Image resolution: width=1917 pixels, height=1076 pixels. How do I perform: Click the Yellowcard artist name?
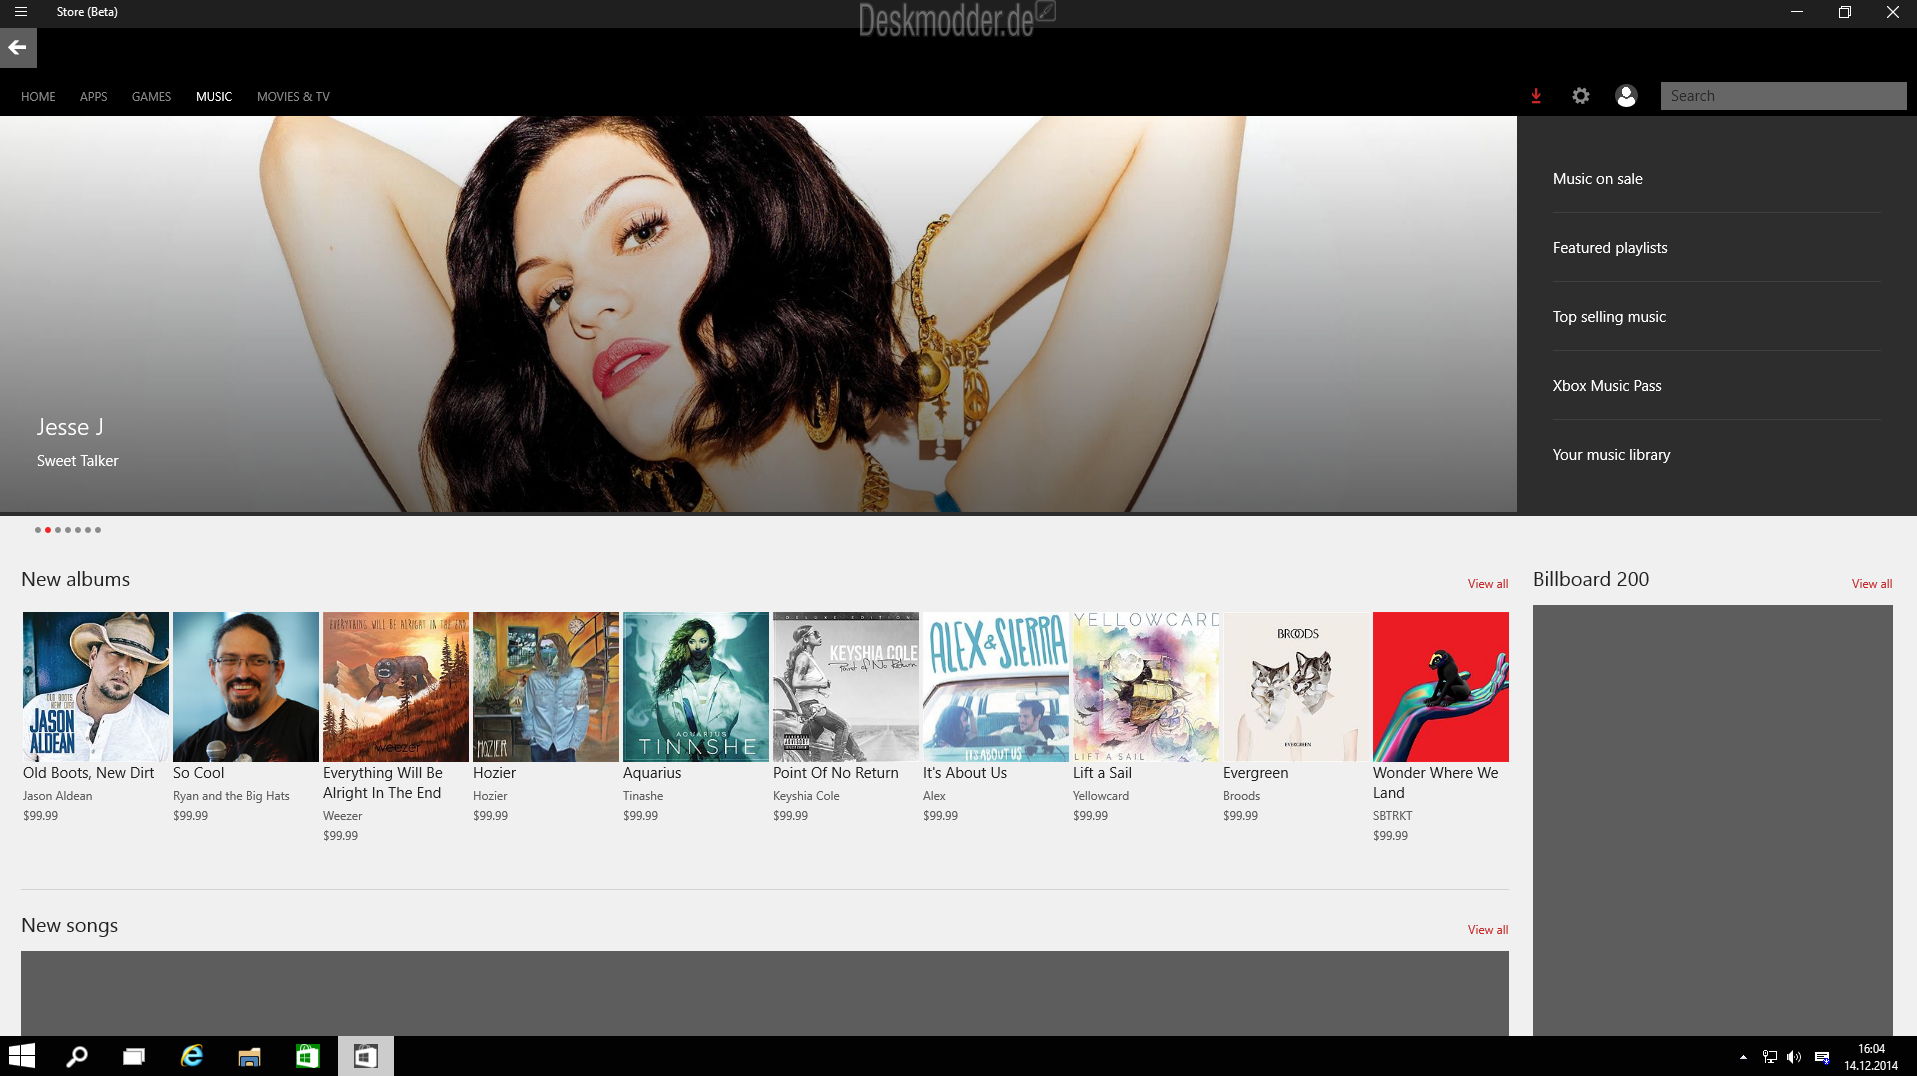pos(1101,796)
